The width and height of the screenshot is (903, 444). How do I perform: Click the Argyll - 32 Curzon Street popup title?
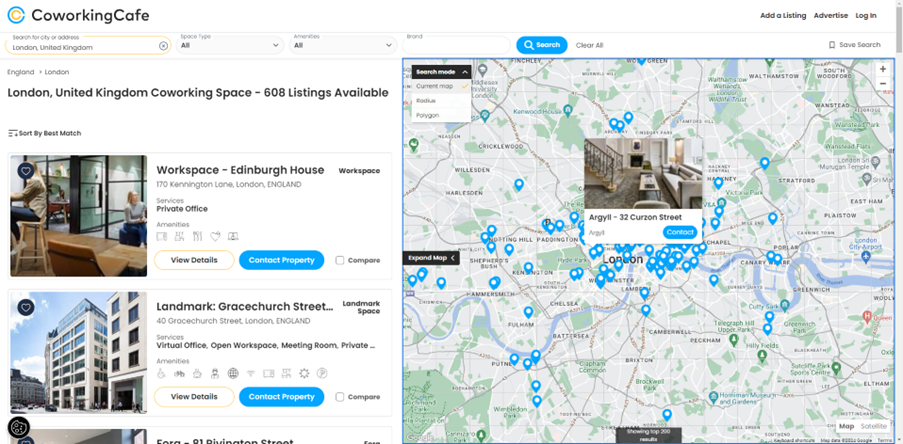click(635, 218)
